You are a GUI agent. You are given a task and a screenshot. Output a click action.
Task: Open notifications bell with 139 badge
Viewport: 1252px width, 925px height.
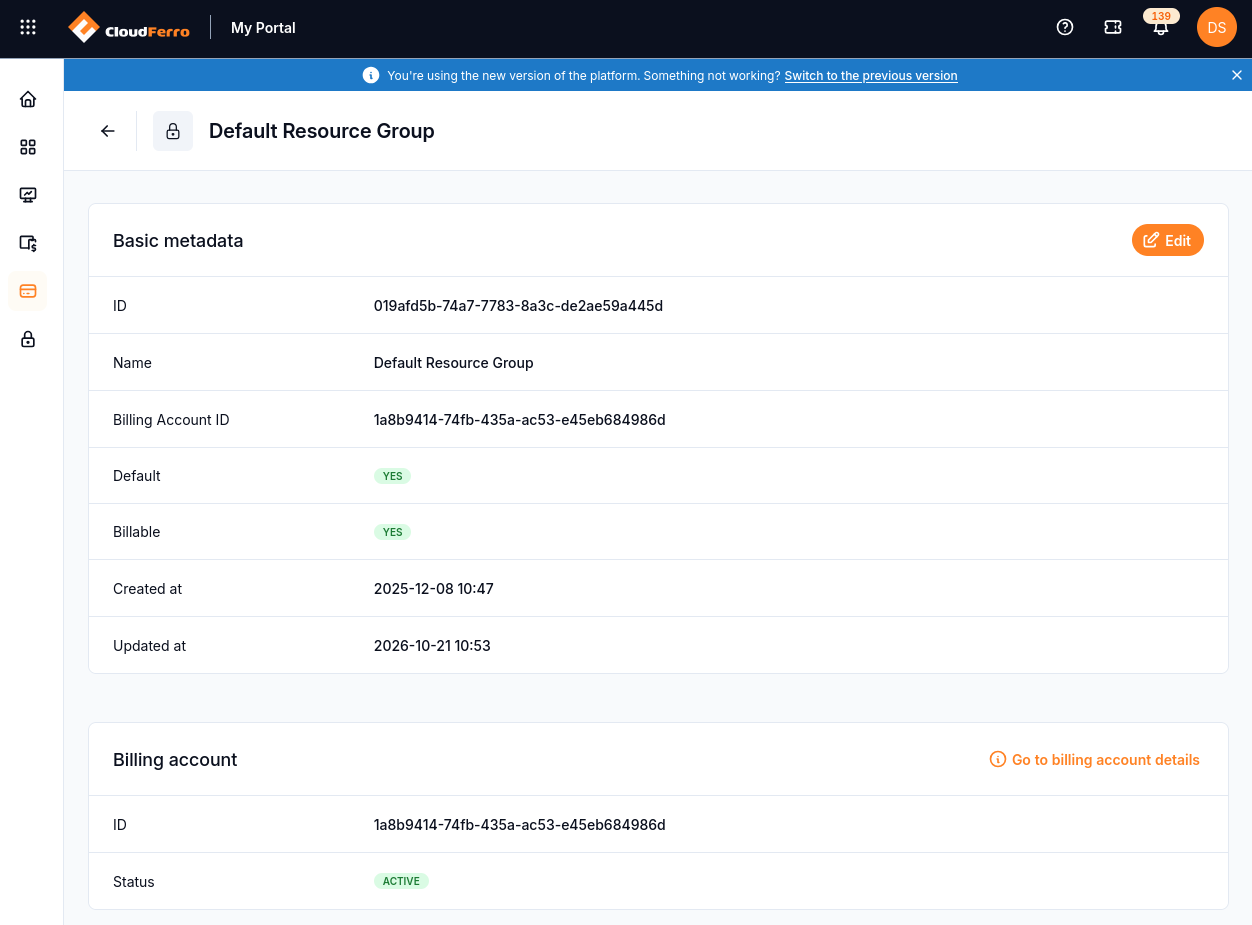(x=1161, y=26)
